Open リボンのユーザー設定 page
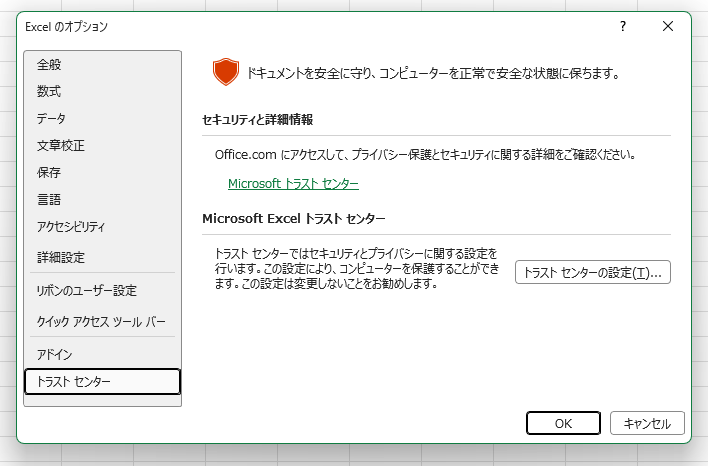Screen dimensions: 708x466 coord(87,291)
